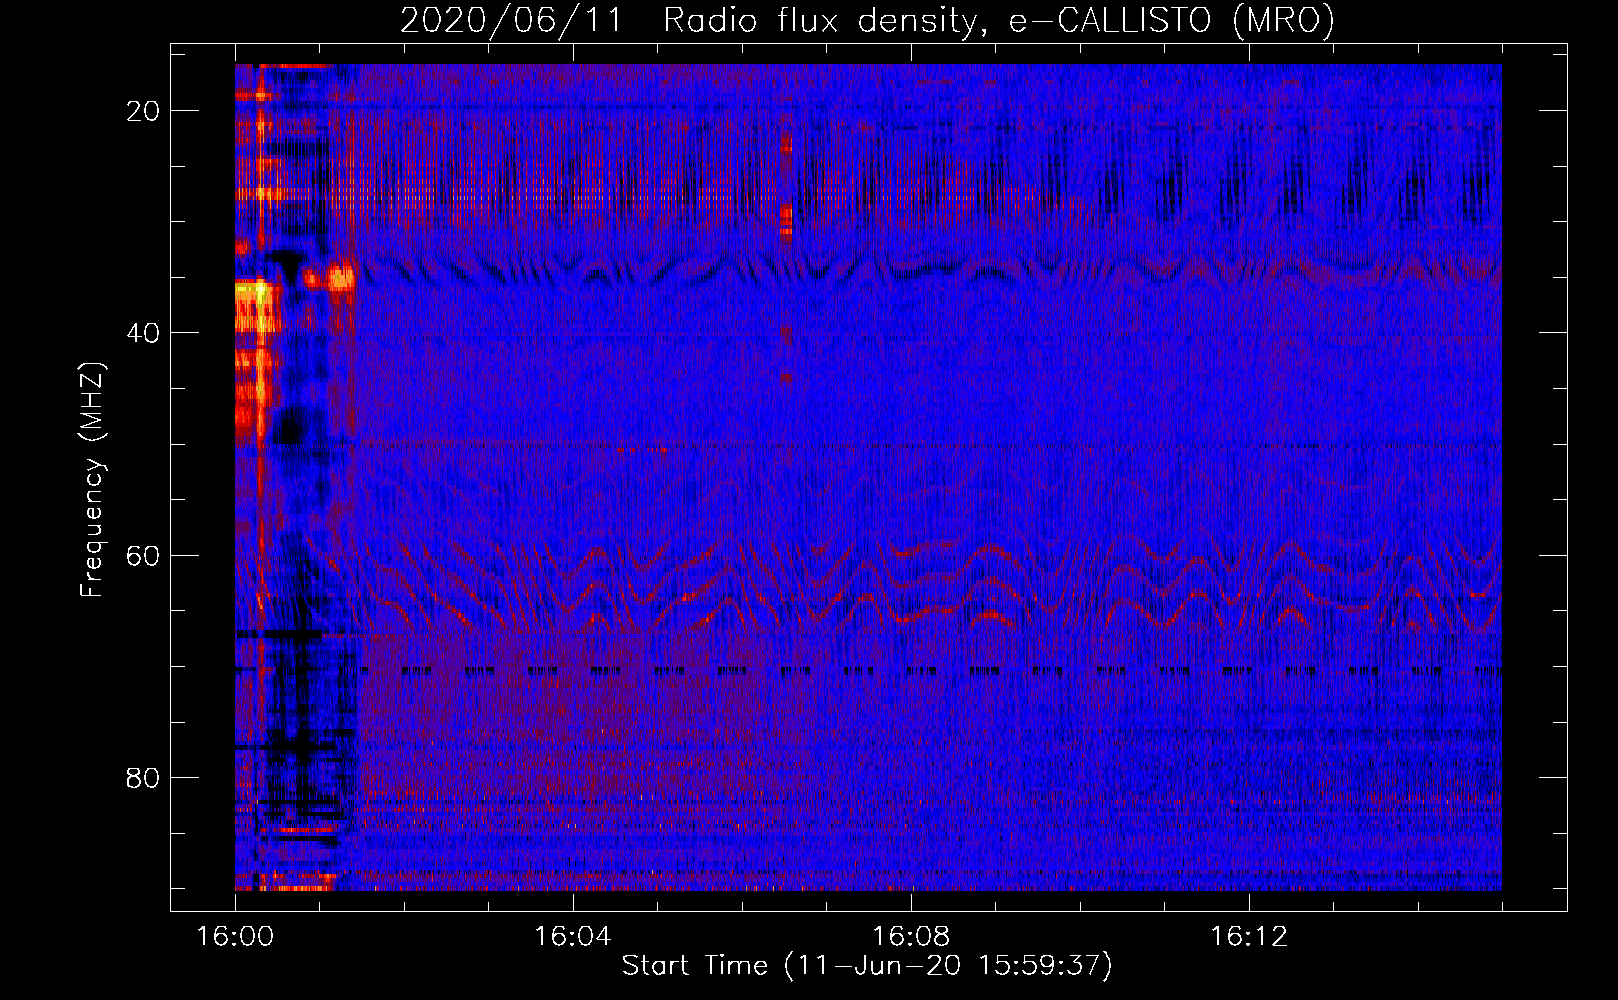Click the 40 frequency tick label
Screen dimensions: 1618x1000
144,333
